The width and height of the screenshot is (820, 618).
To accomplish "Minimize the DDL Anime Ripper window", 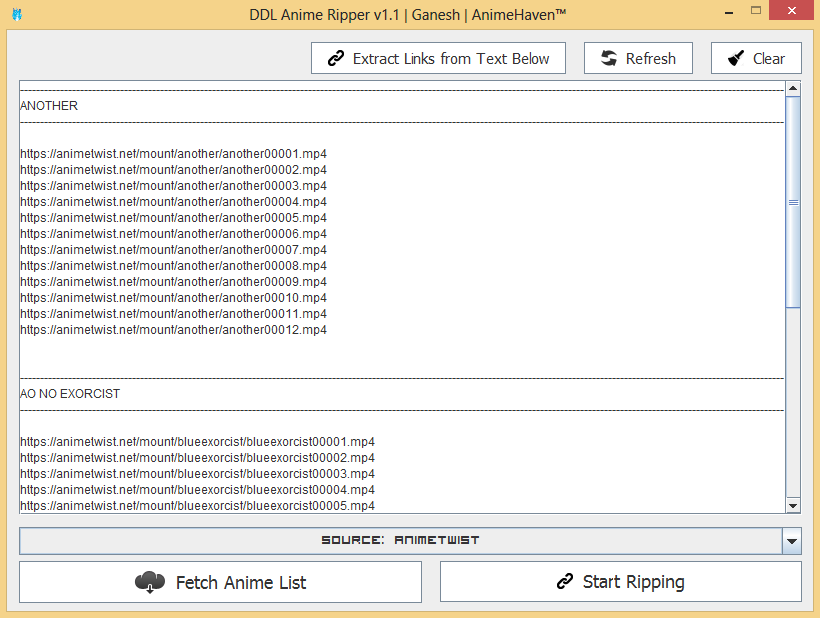I will click(x=729, y=11).
